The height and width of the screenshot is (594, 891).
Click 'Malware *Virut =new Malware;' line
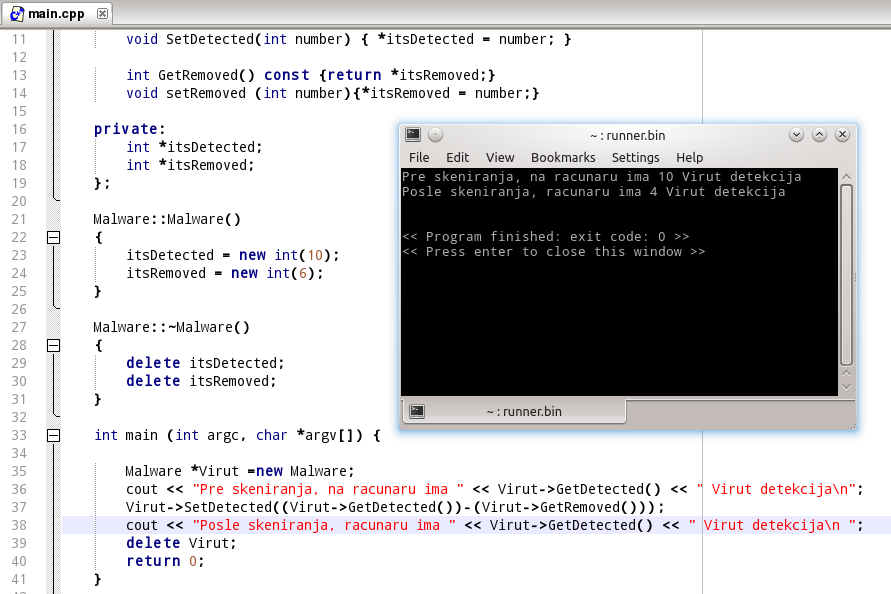click(x=240, y=471)
